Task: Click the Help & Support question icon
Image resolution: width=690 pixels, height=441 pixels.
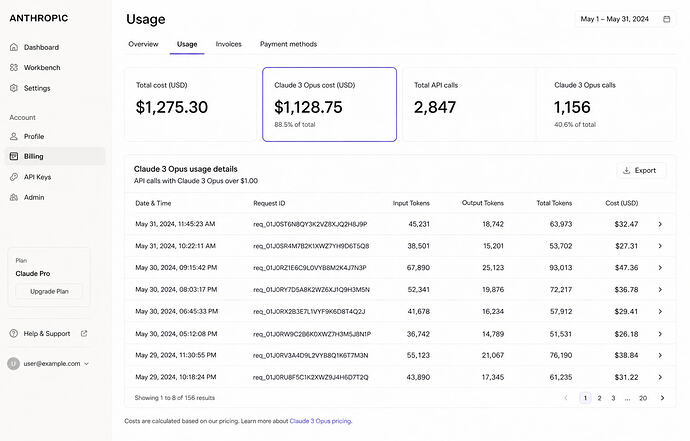Action: click(x=14, y=334)
